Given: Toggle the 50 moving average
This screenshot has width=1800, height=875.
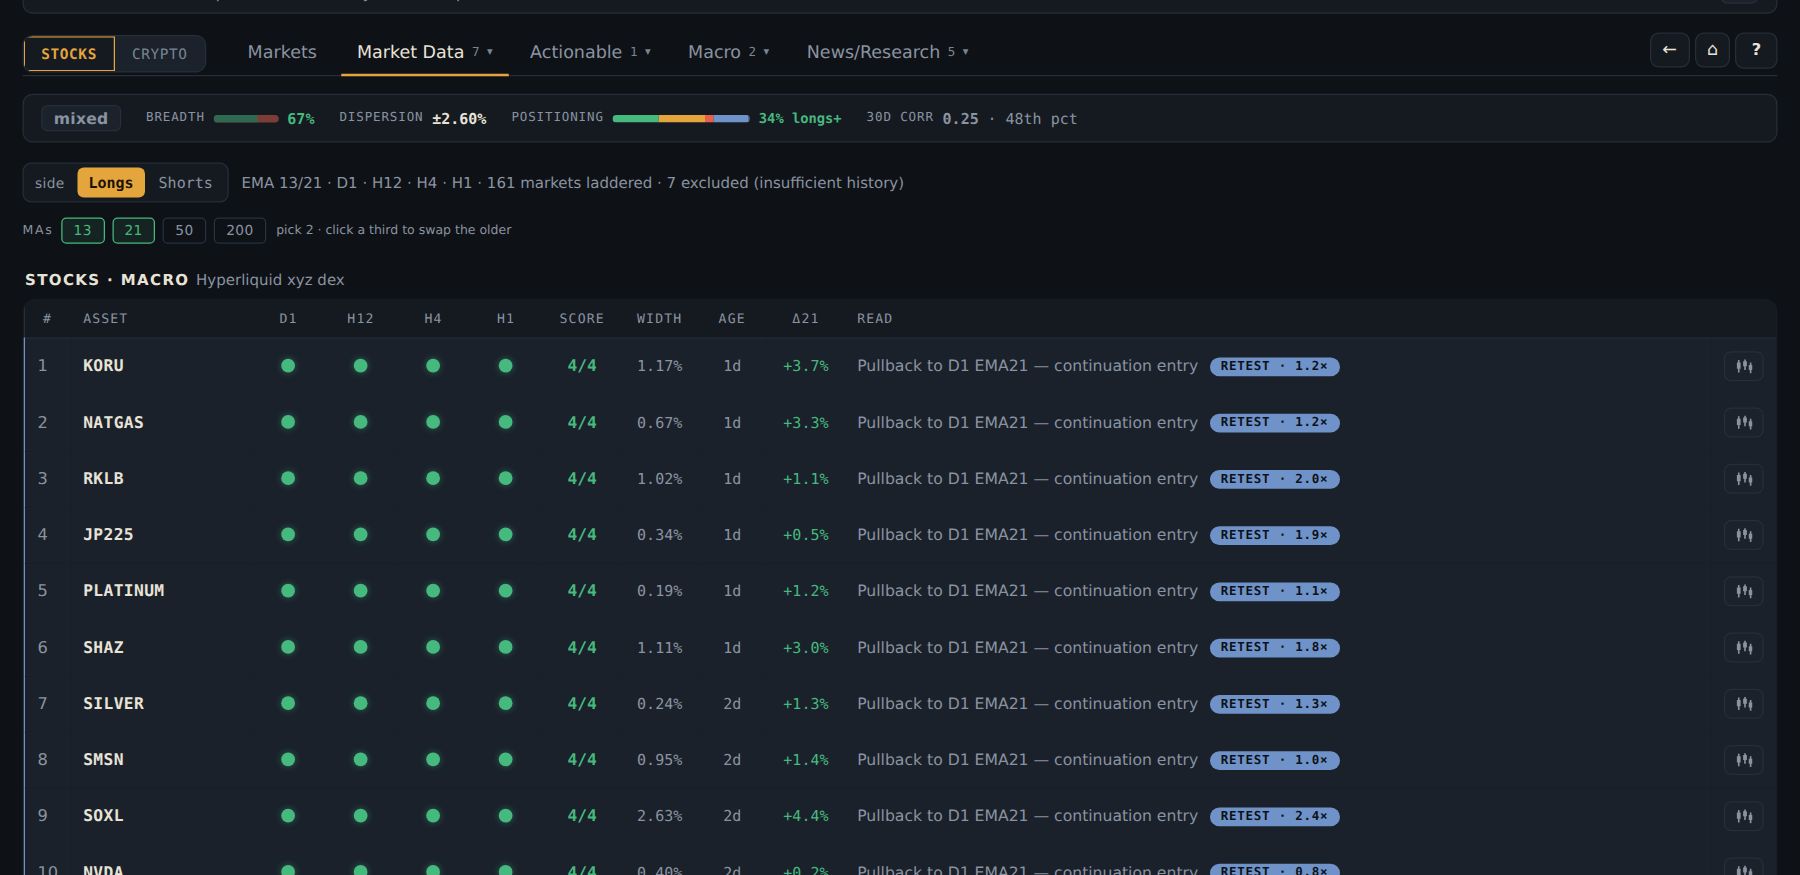Looking at the screenshot, I should (x=184, y=230).
